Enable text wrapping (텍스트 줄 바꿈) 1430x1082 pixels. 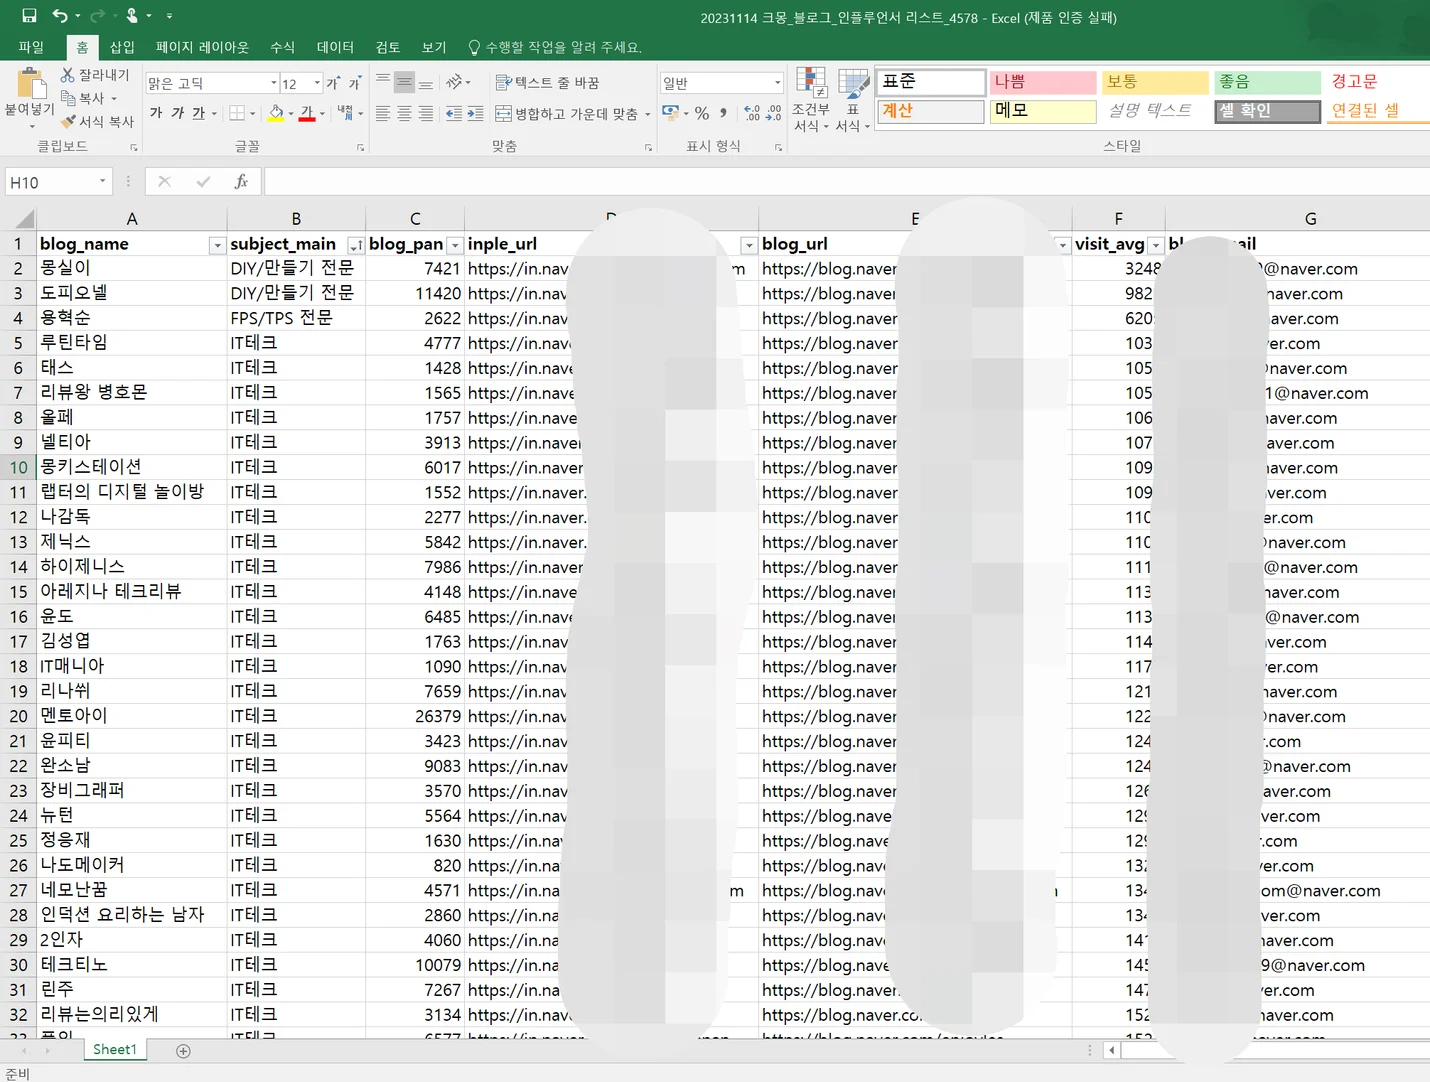click(x=547, y=82)
